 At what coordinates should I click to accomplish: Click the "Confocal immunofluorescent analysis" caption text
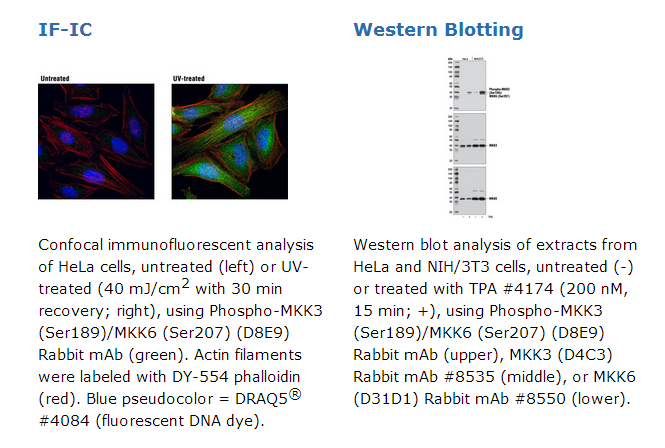[176, 245]
